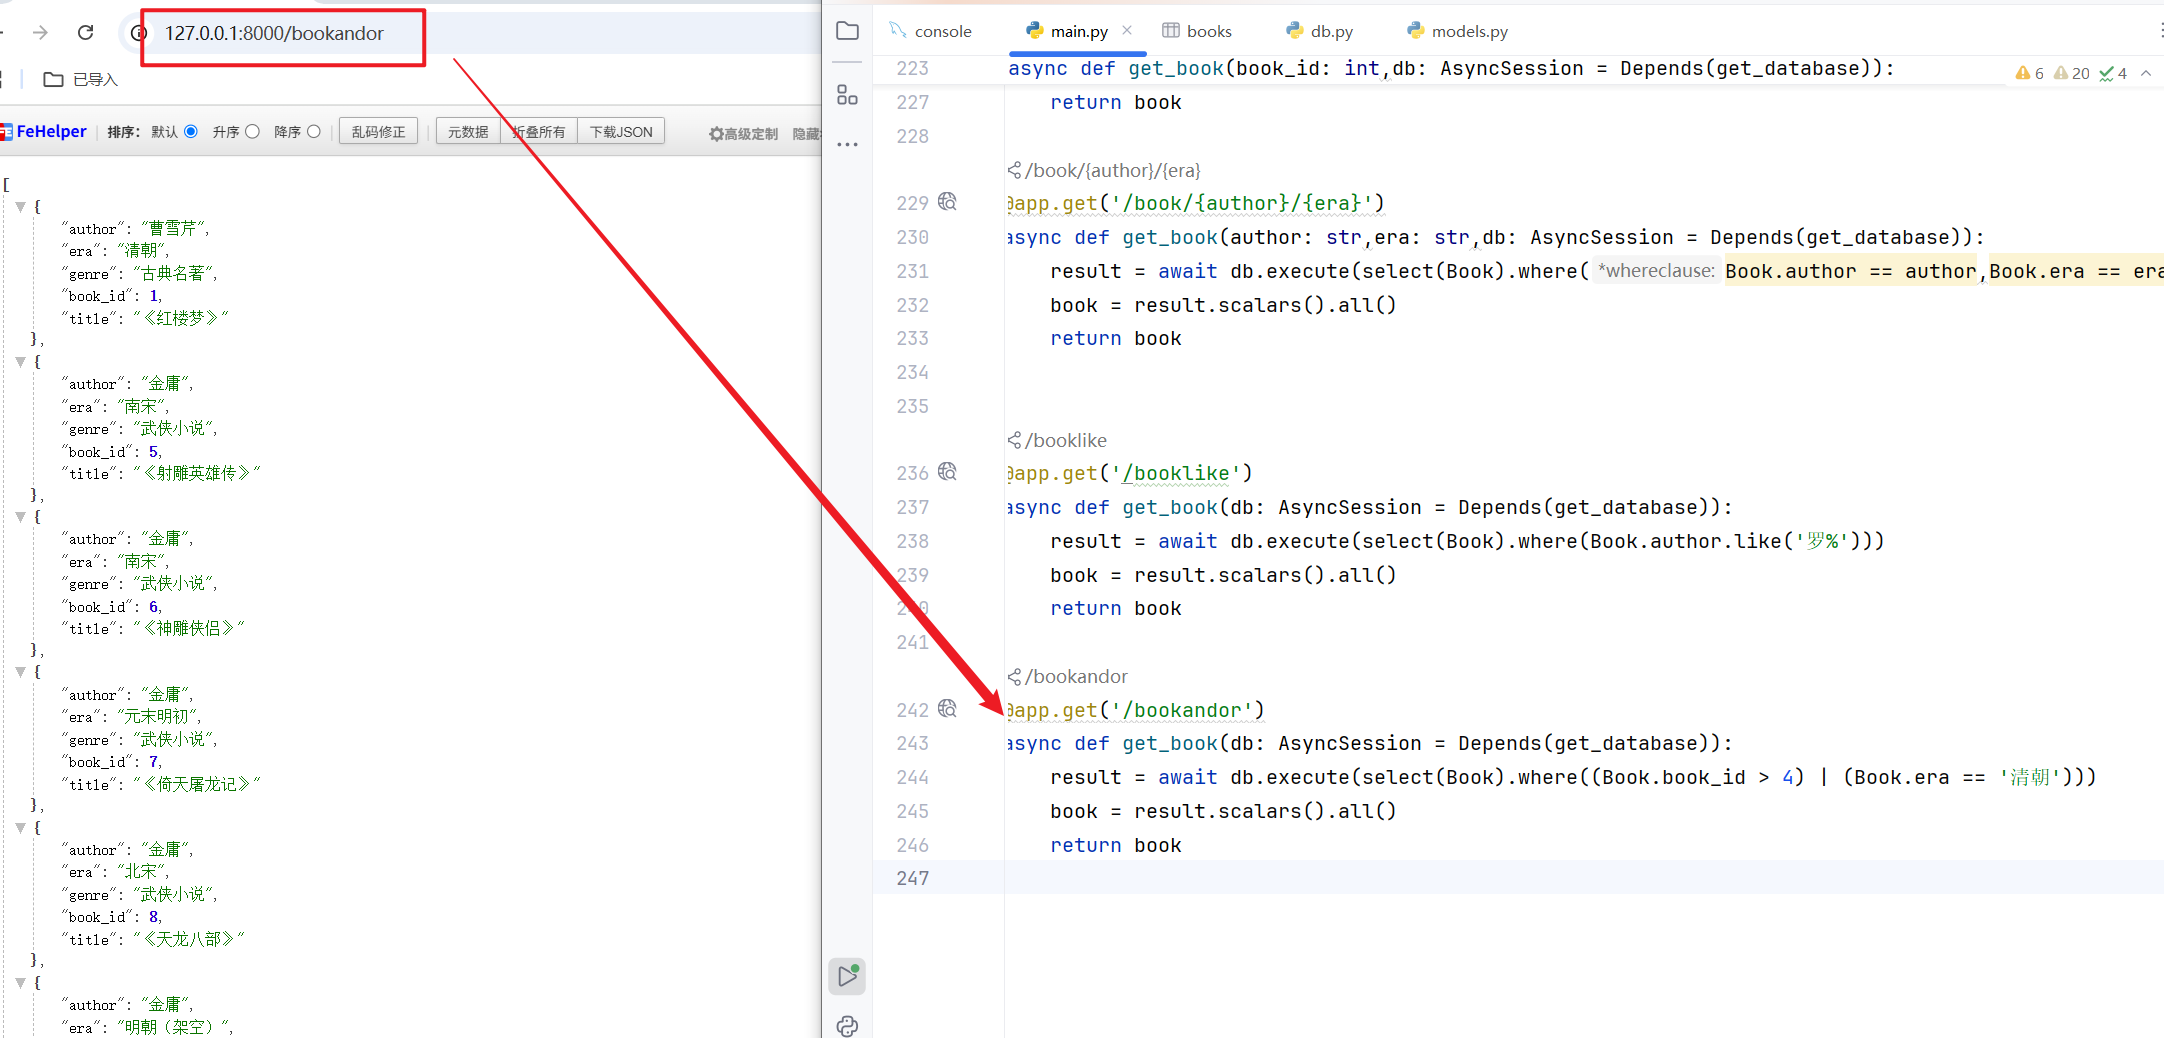Open the Project folder tool window icon

[x=847, y=31]
